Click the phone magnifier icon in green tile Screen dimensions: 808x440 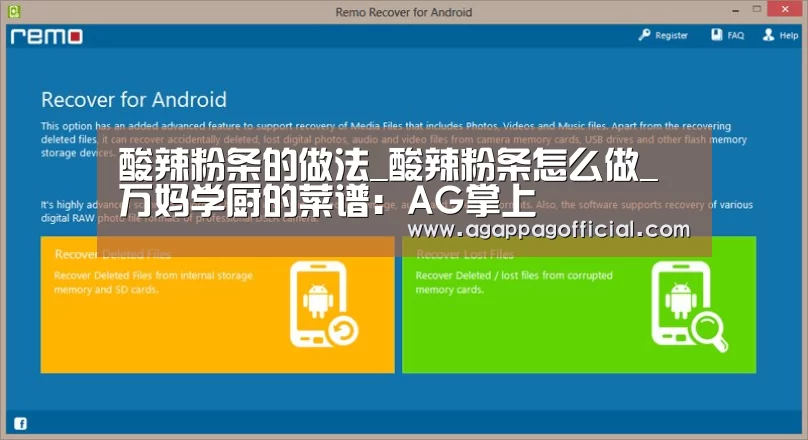(x=689, y=306)
